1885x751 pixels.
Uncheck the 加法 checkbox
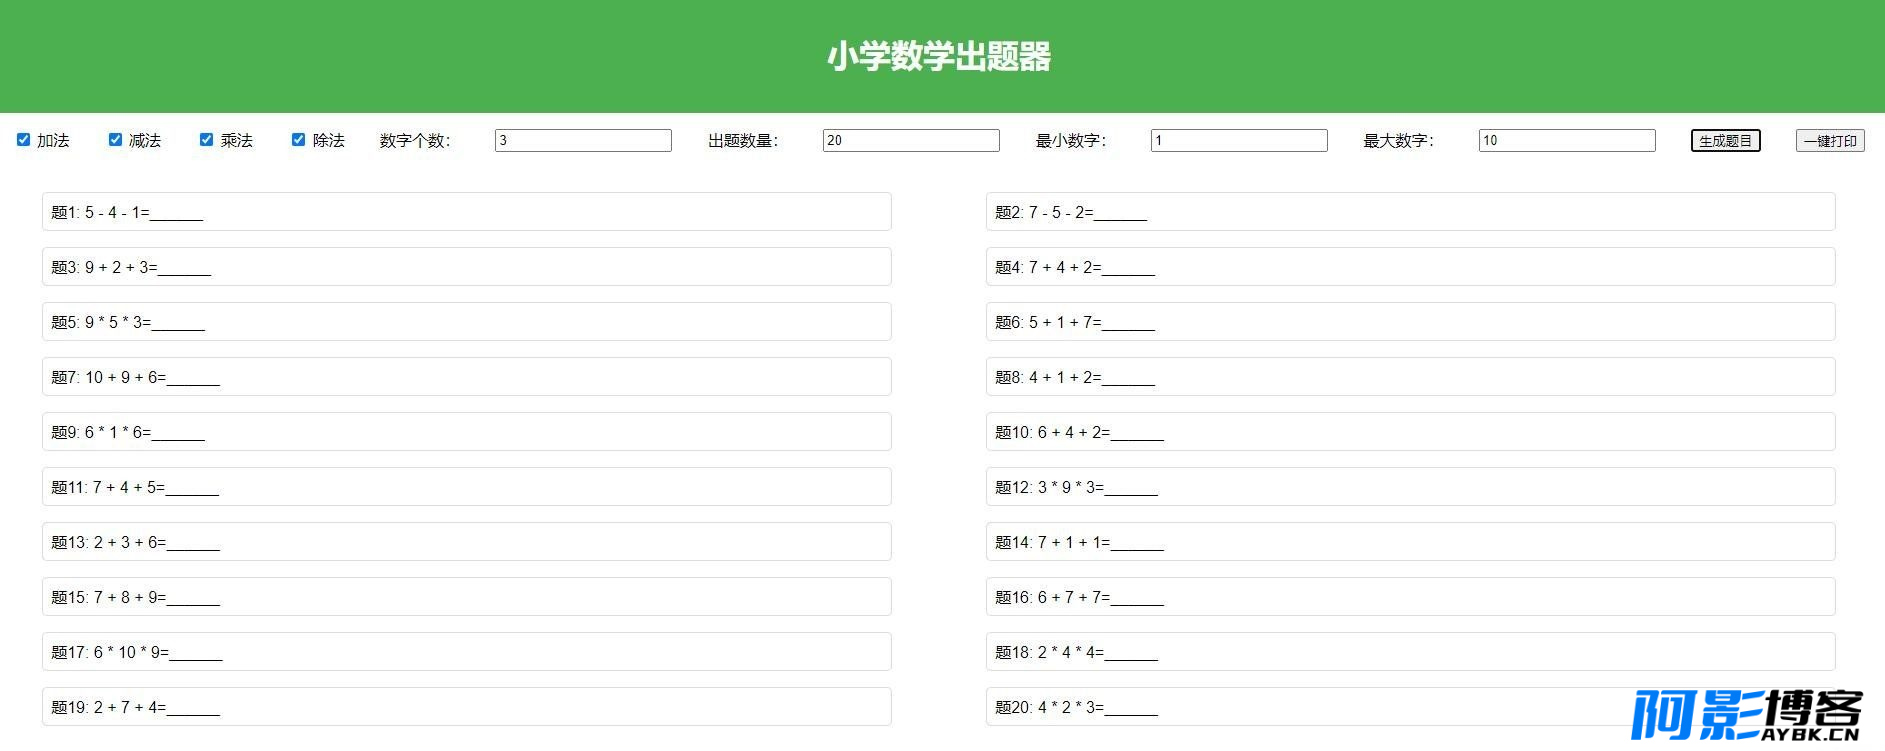point(23,140)
